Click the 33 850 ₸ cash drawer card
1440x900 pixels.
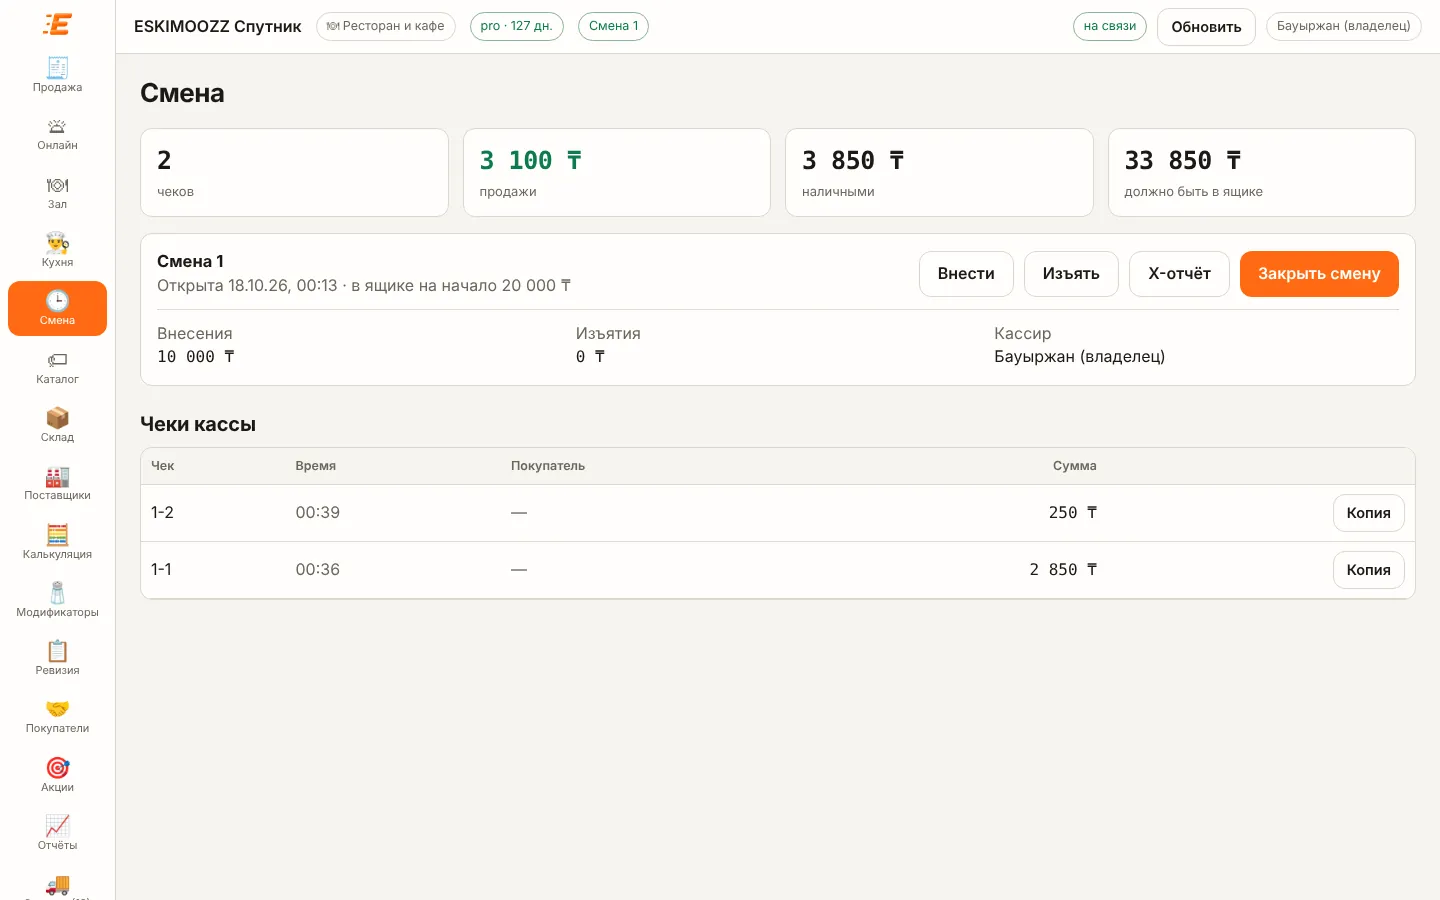pyautogui.click(x=1262, y=172)
